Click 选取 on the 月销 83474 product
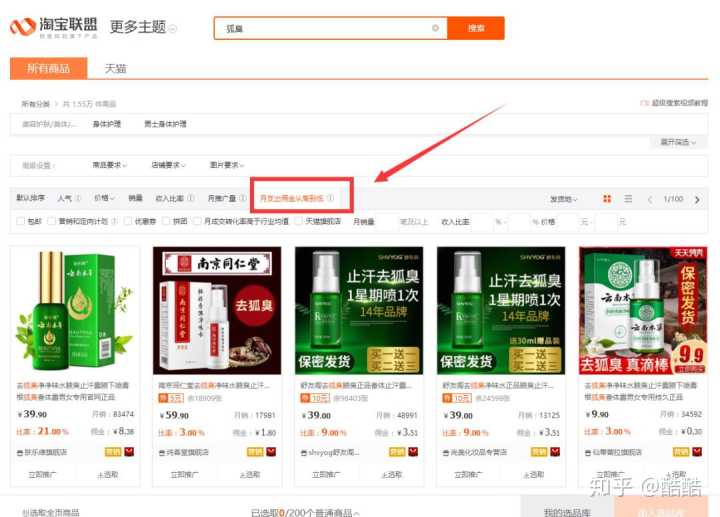Screen dimensions: 720x517 pyautogui.click(x=107, y=474)
